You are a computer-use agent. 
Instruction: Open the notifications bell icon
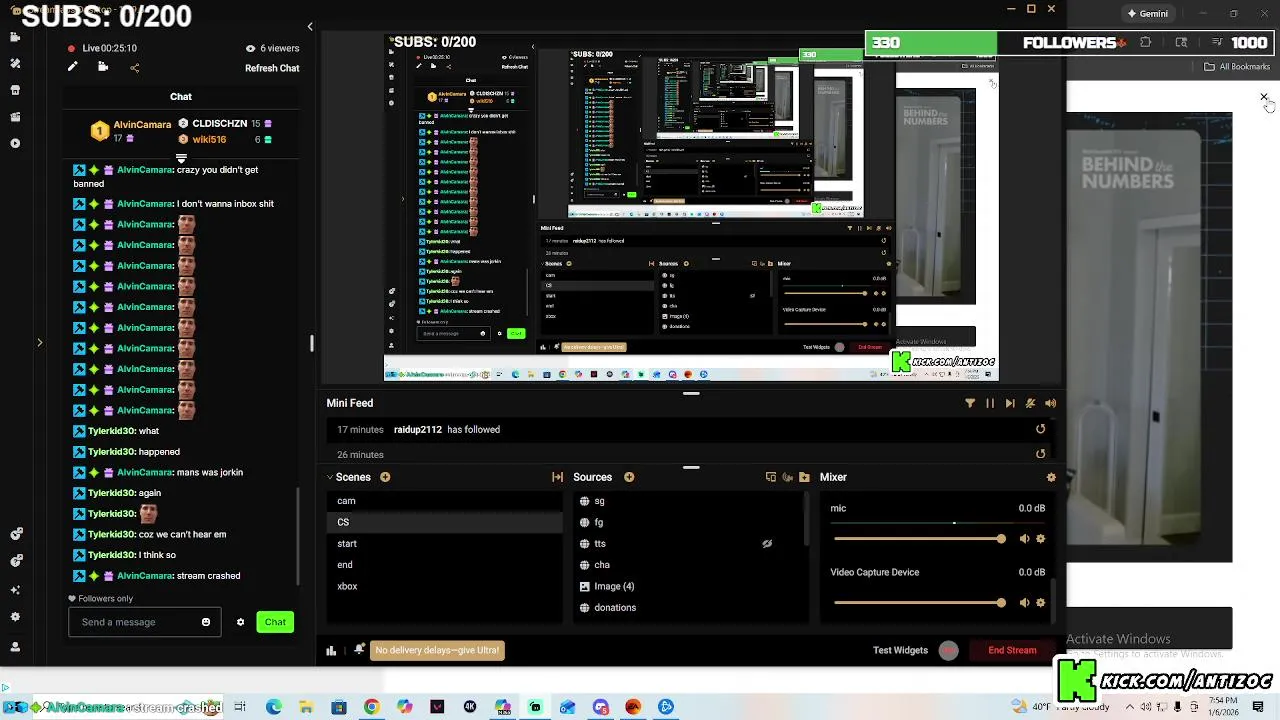[x=359, y=650]
